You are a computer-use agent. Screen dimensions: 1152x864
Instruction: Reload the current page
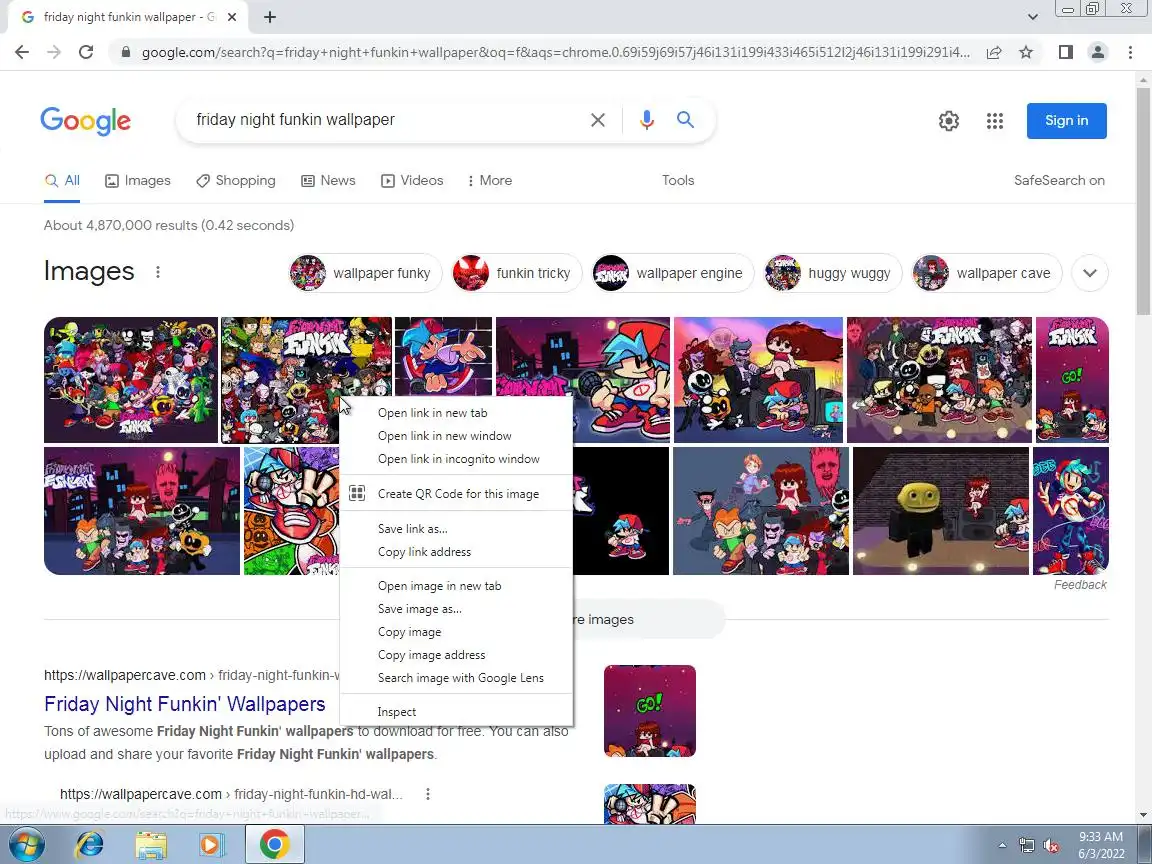86,52
